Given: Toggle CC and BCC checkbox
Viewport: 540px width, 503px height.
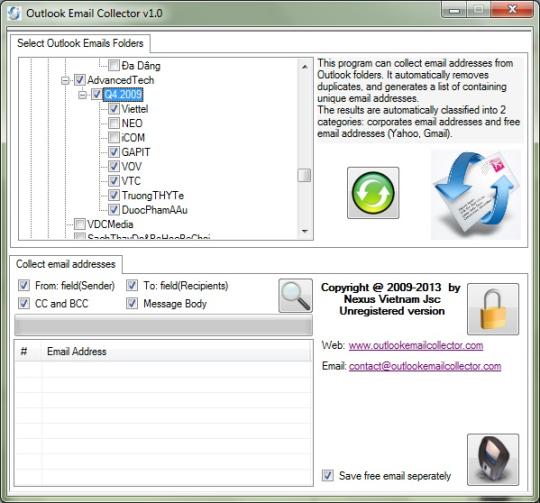Looking at the screenshot, I should tap(24, 303).
